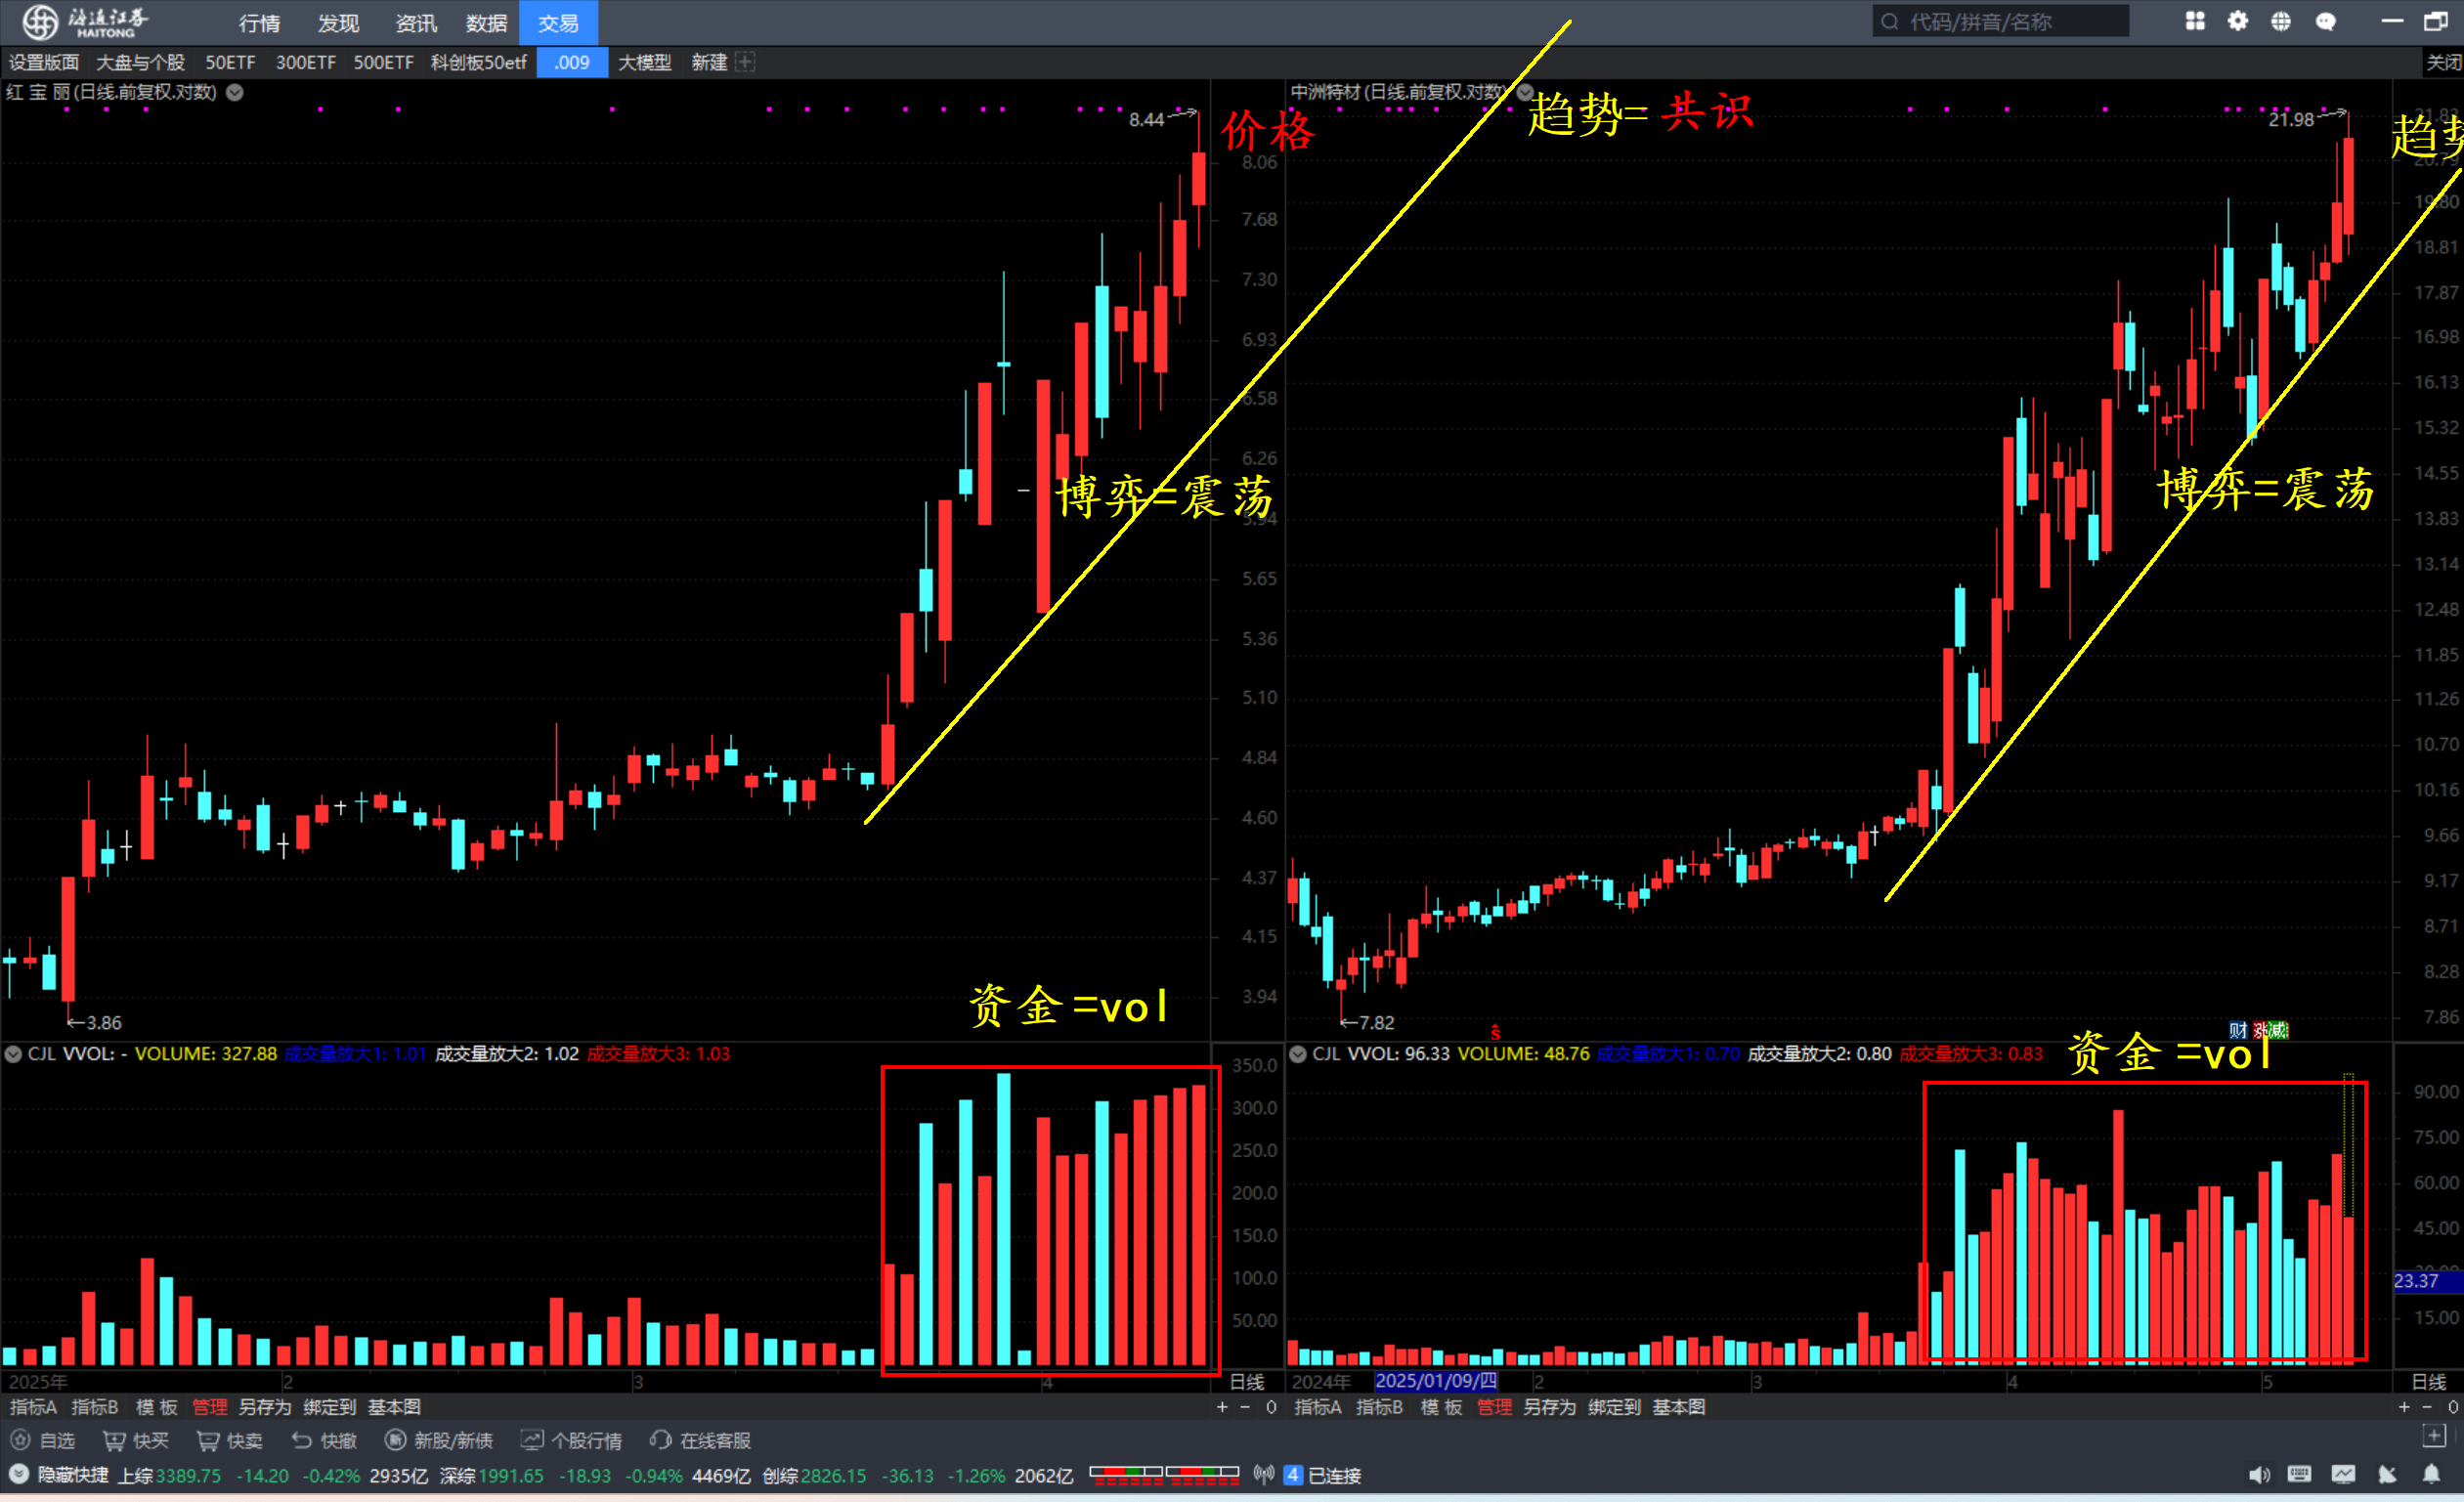Click the 快买 quick buy cart

click(x=135, y=1440)
